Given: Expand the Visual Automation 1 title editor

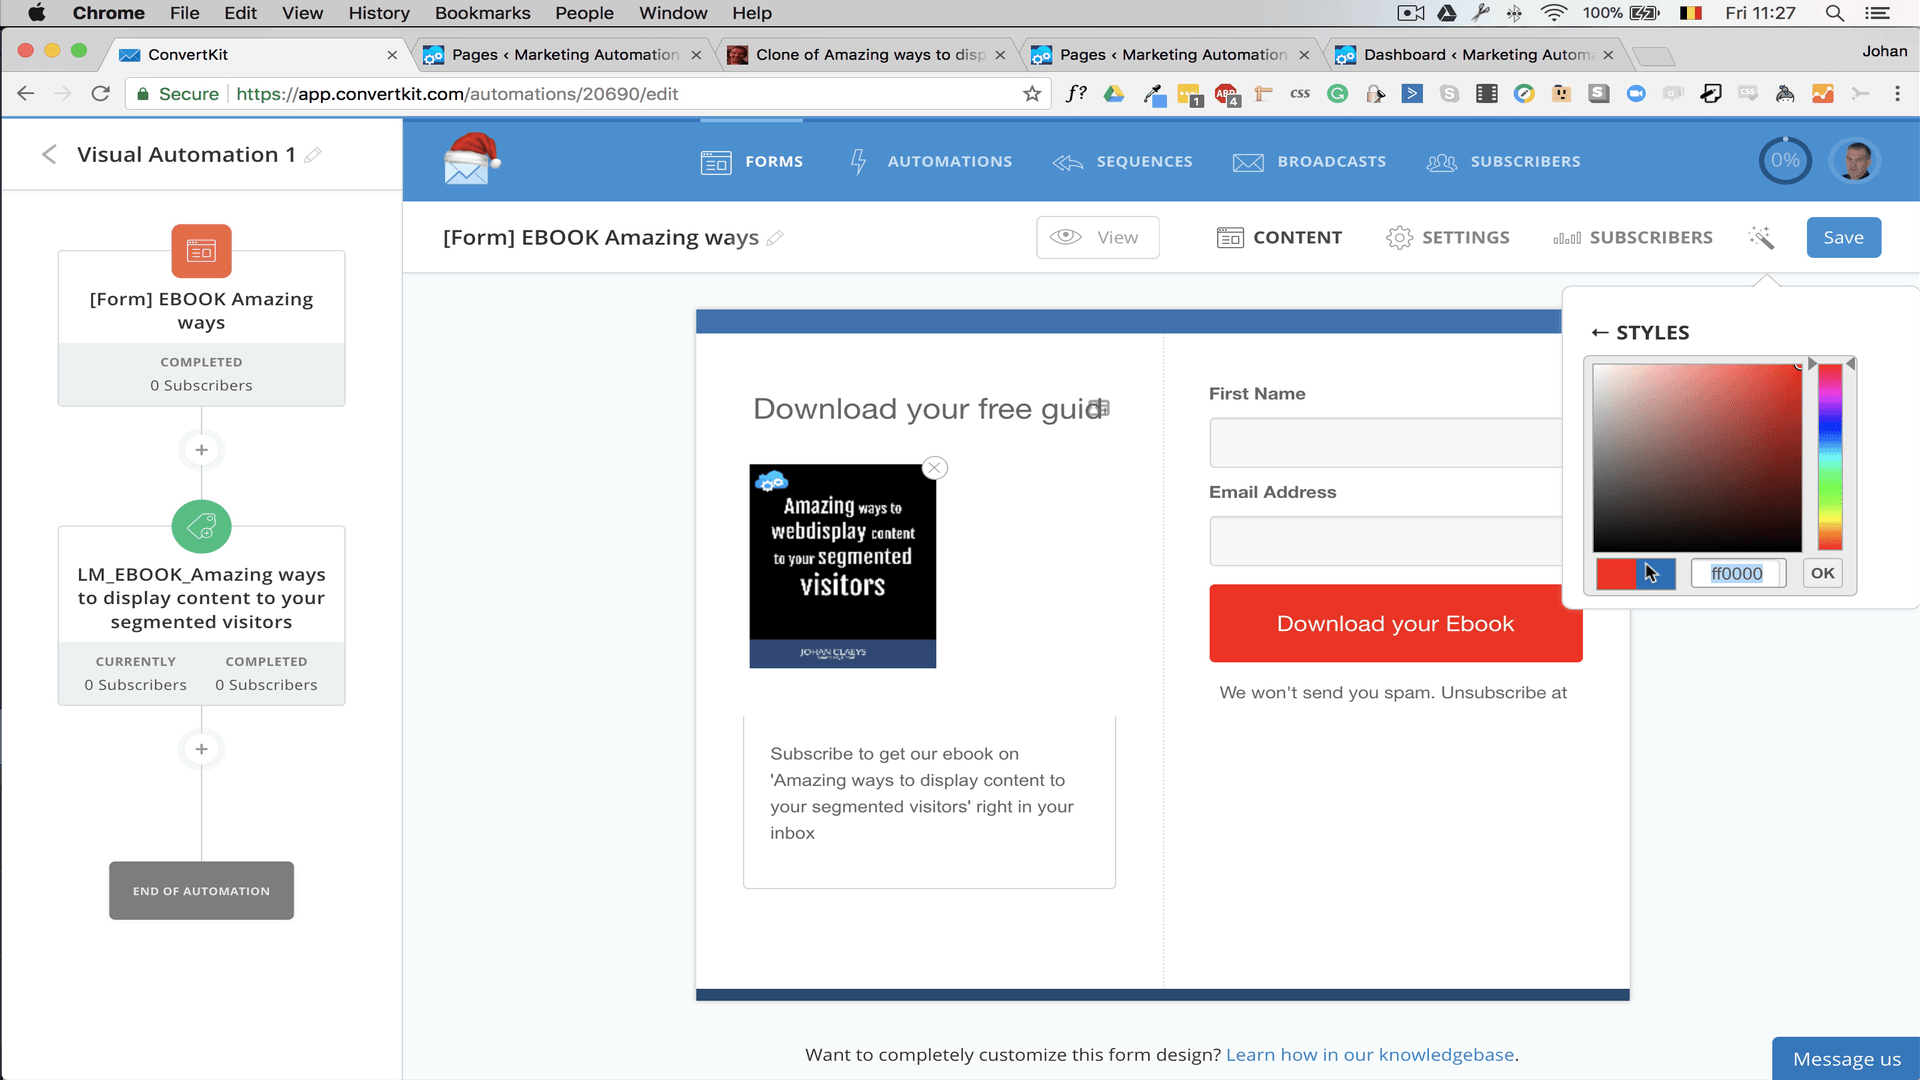Looking at the screenshot, I should tap(313, 154).
